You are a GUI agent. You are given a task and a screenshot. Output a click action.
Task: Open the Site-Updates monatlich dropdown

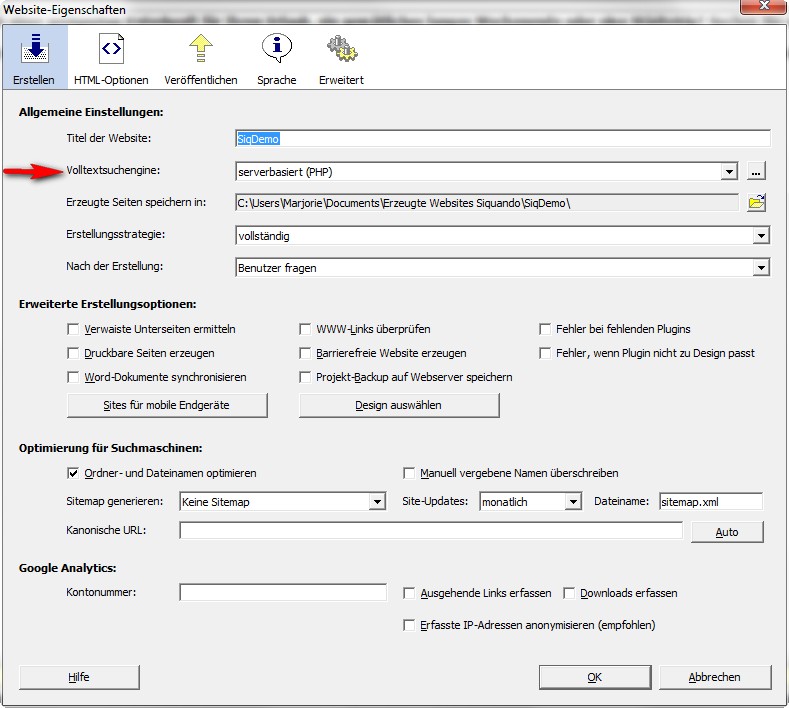[x=573, y=502]
